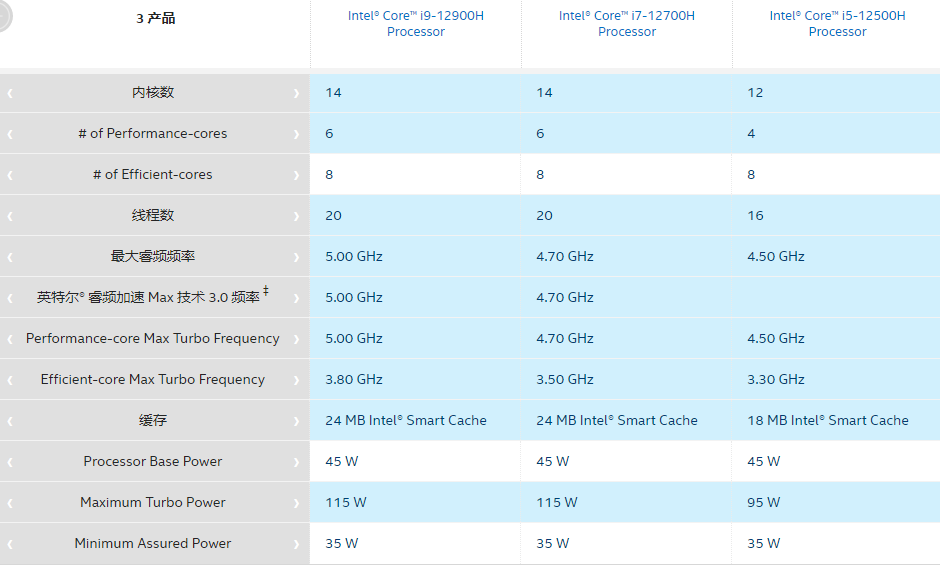The width and height of the screenshot is (940, 565).
Task: Click left chevron on the 最大睿频频率 row
Action: point(10,257)
